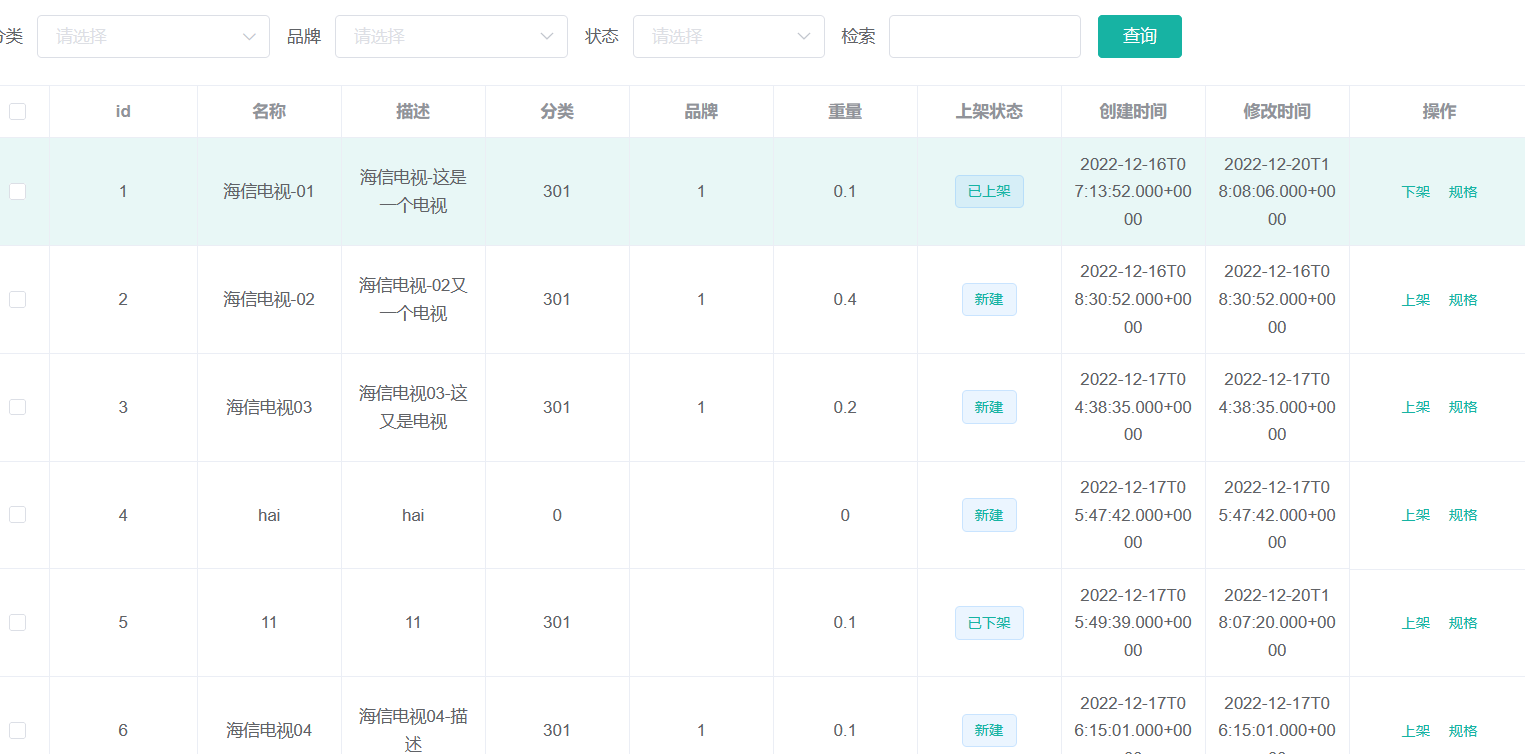Screen dimensions: 1525x754
Task: Click 上架 for 海信电视-02
Action: [x=1416, y=300]
